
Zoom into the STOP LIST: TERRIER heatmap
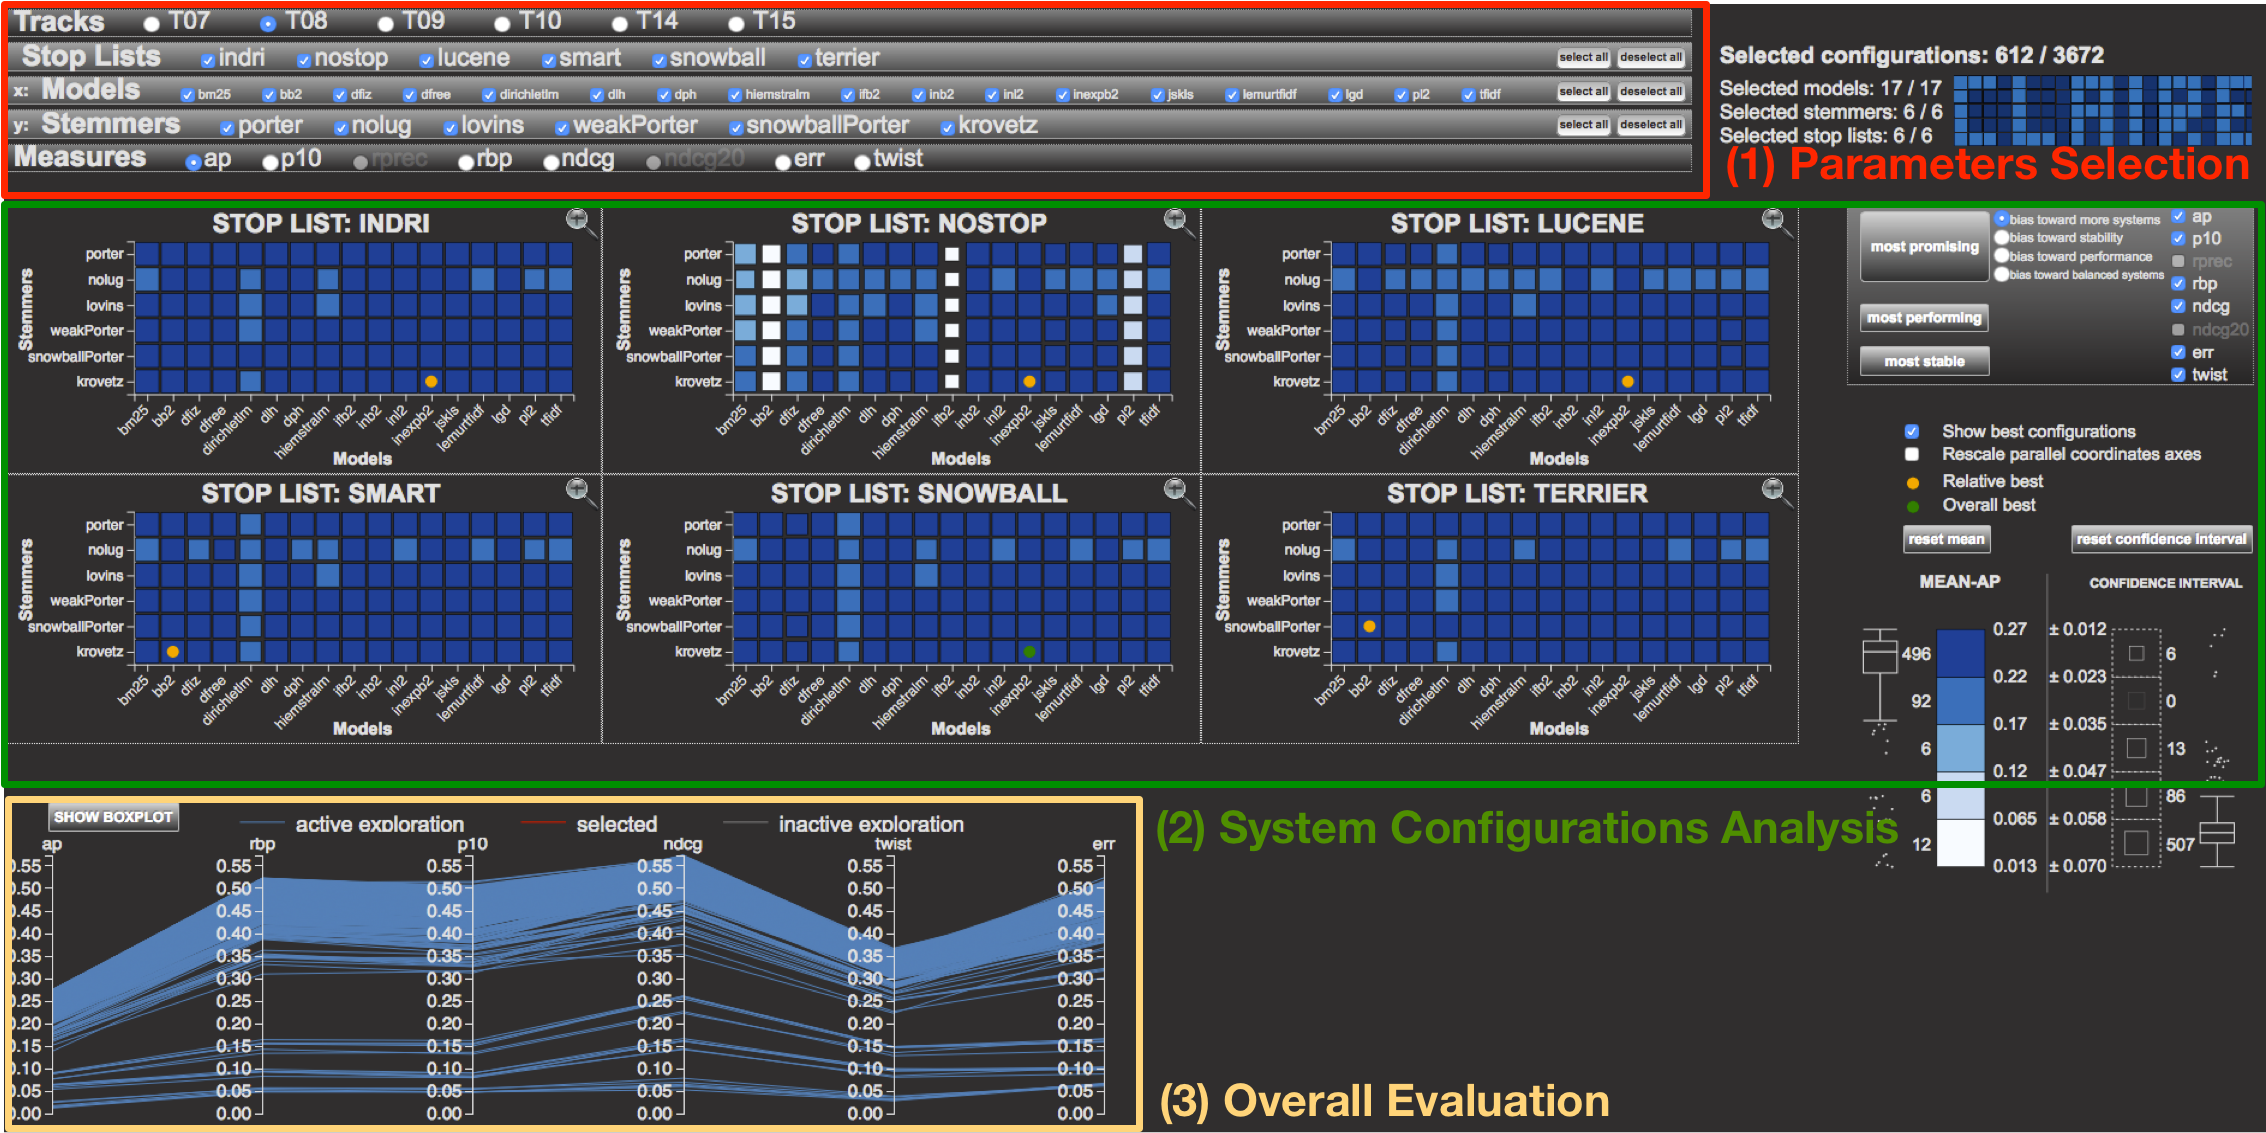coord(1774,489)
